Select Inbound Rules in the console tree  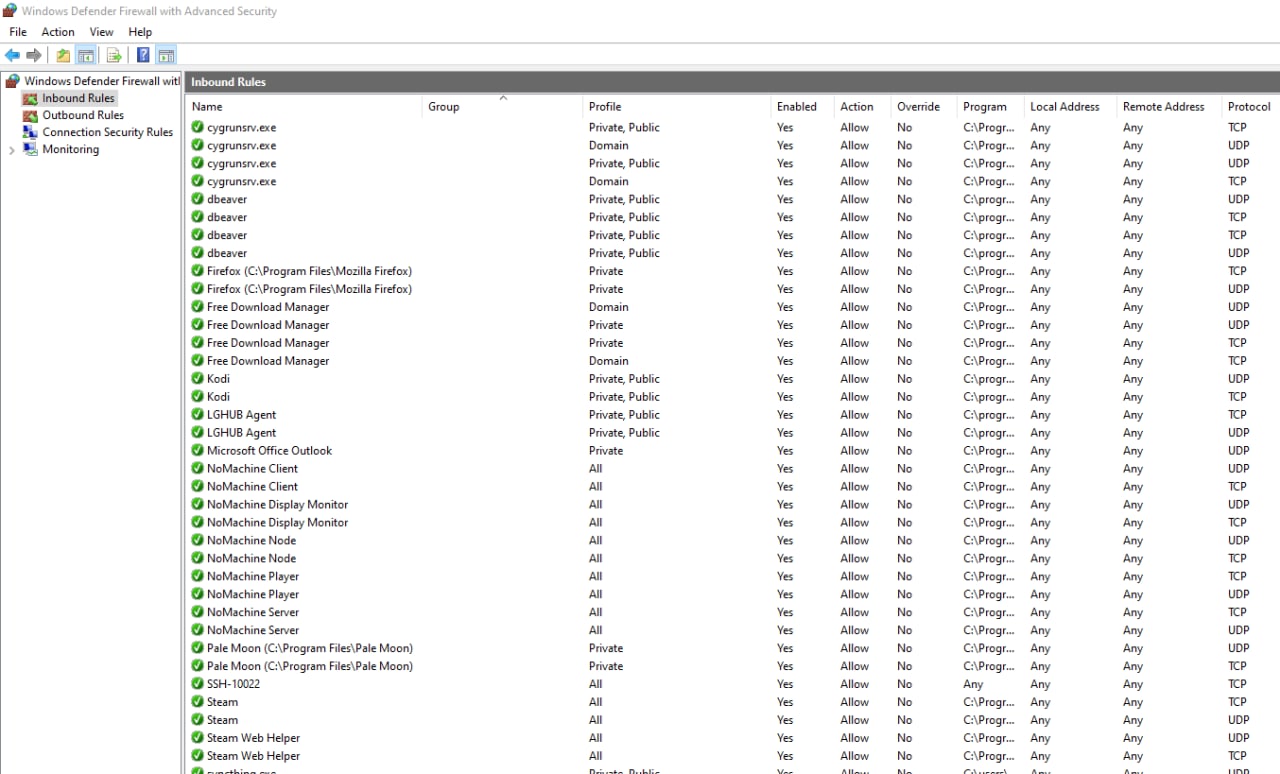point(78,98)
